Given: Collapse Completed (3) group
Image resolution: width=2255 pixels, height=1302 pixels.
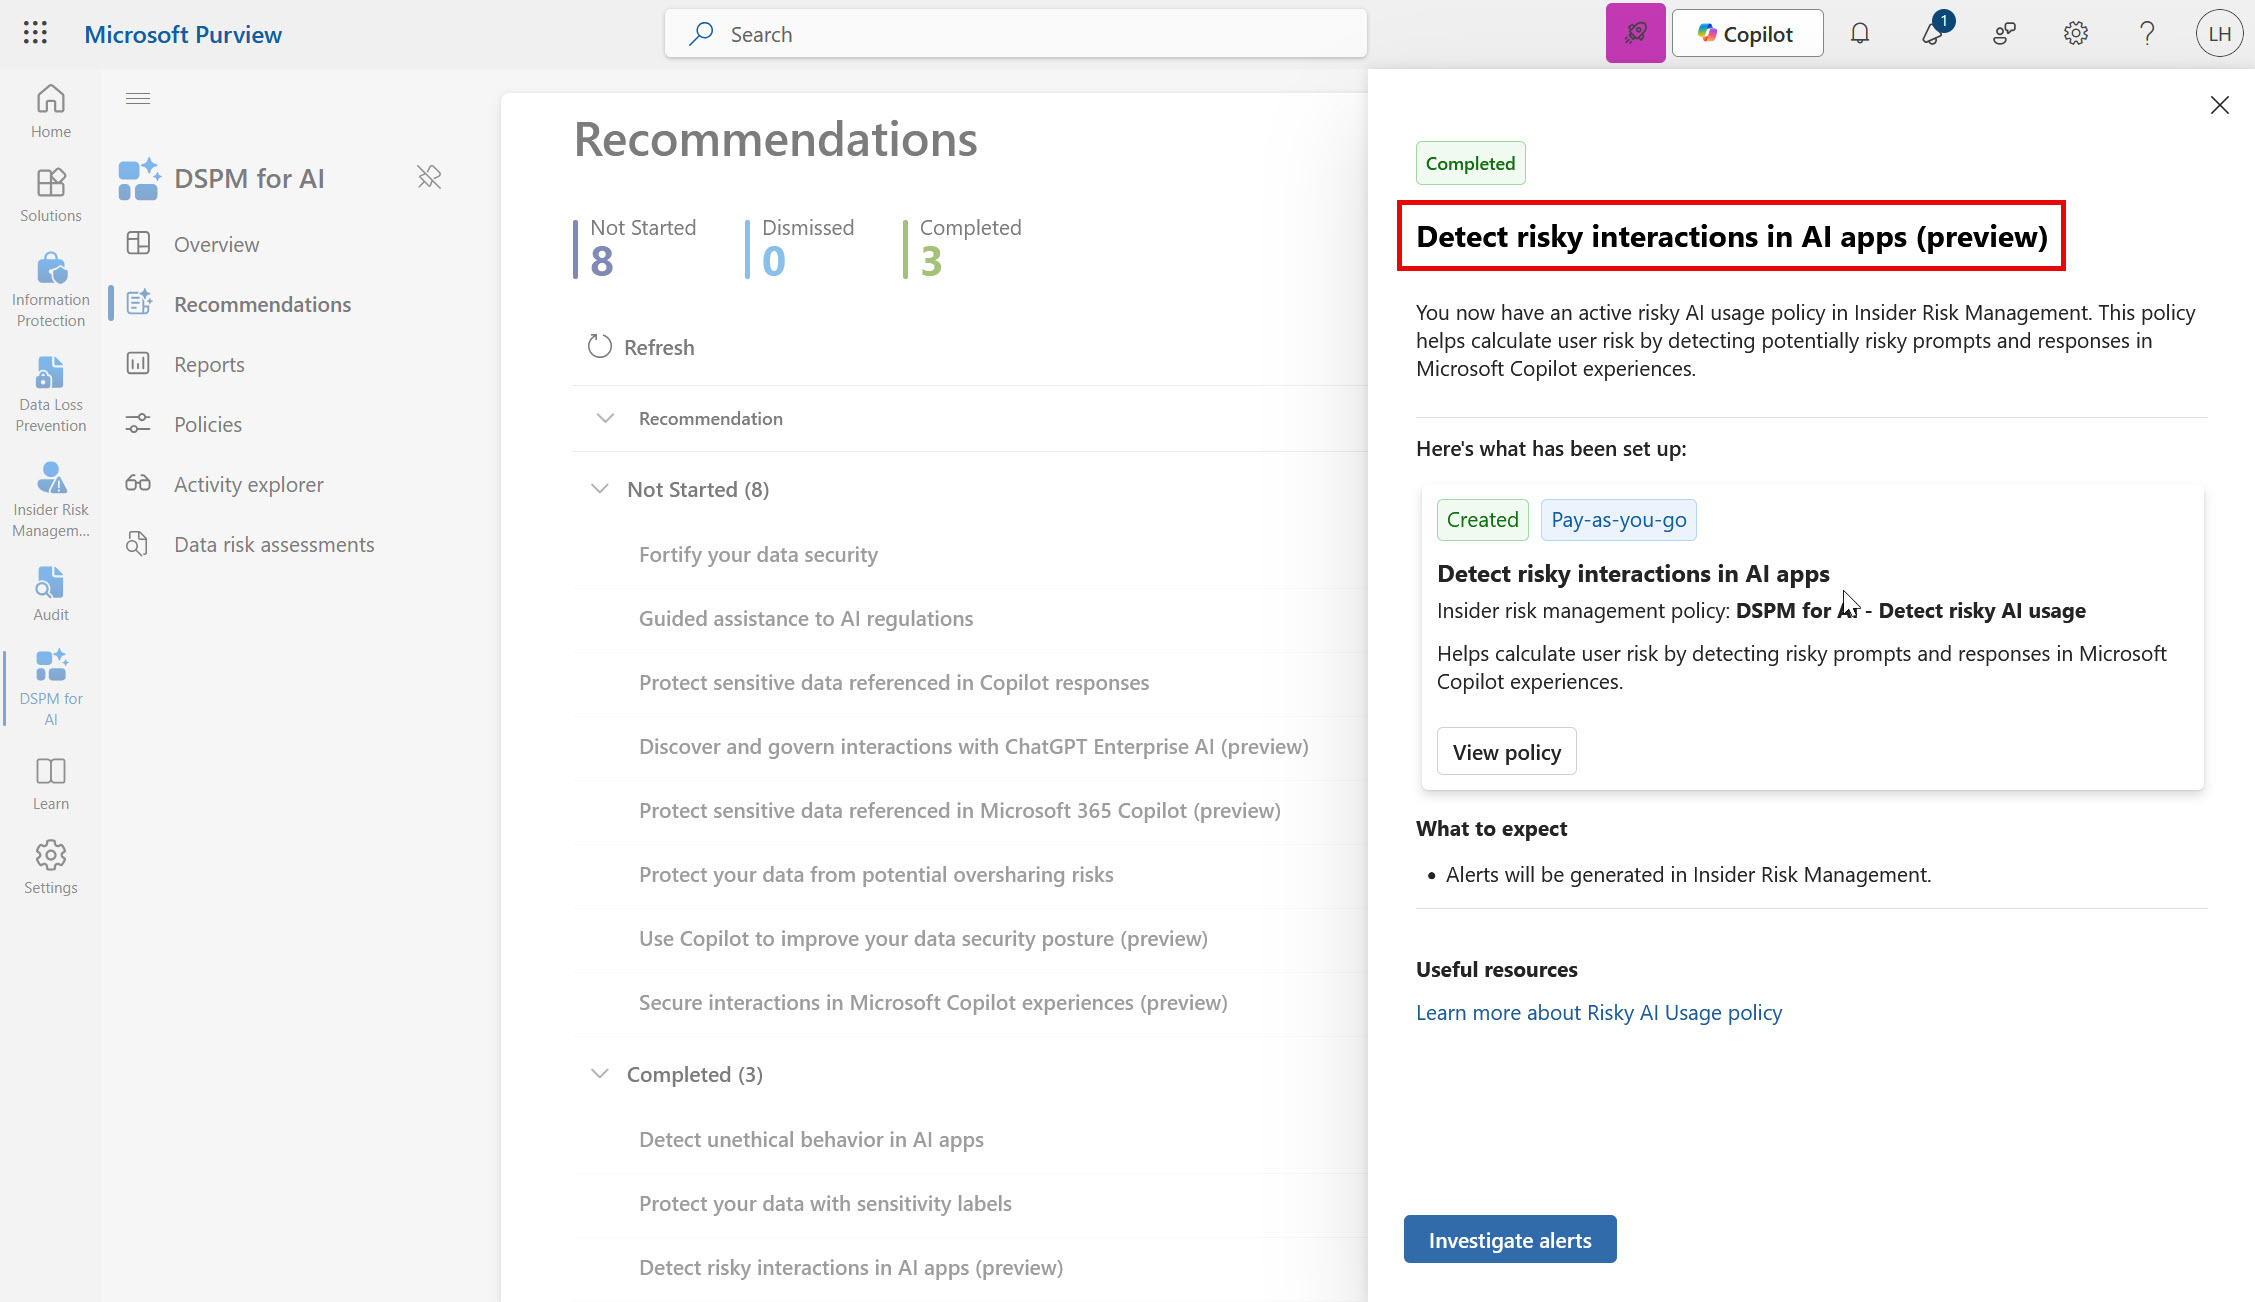Looking at the screenshot, I should pyautogui.click(x=599, y=1074).
